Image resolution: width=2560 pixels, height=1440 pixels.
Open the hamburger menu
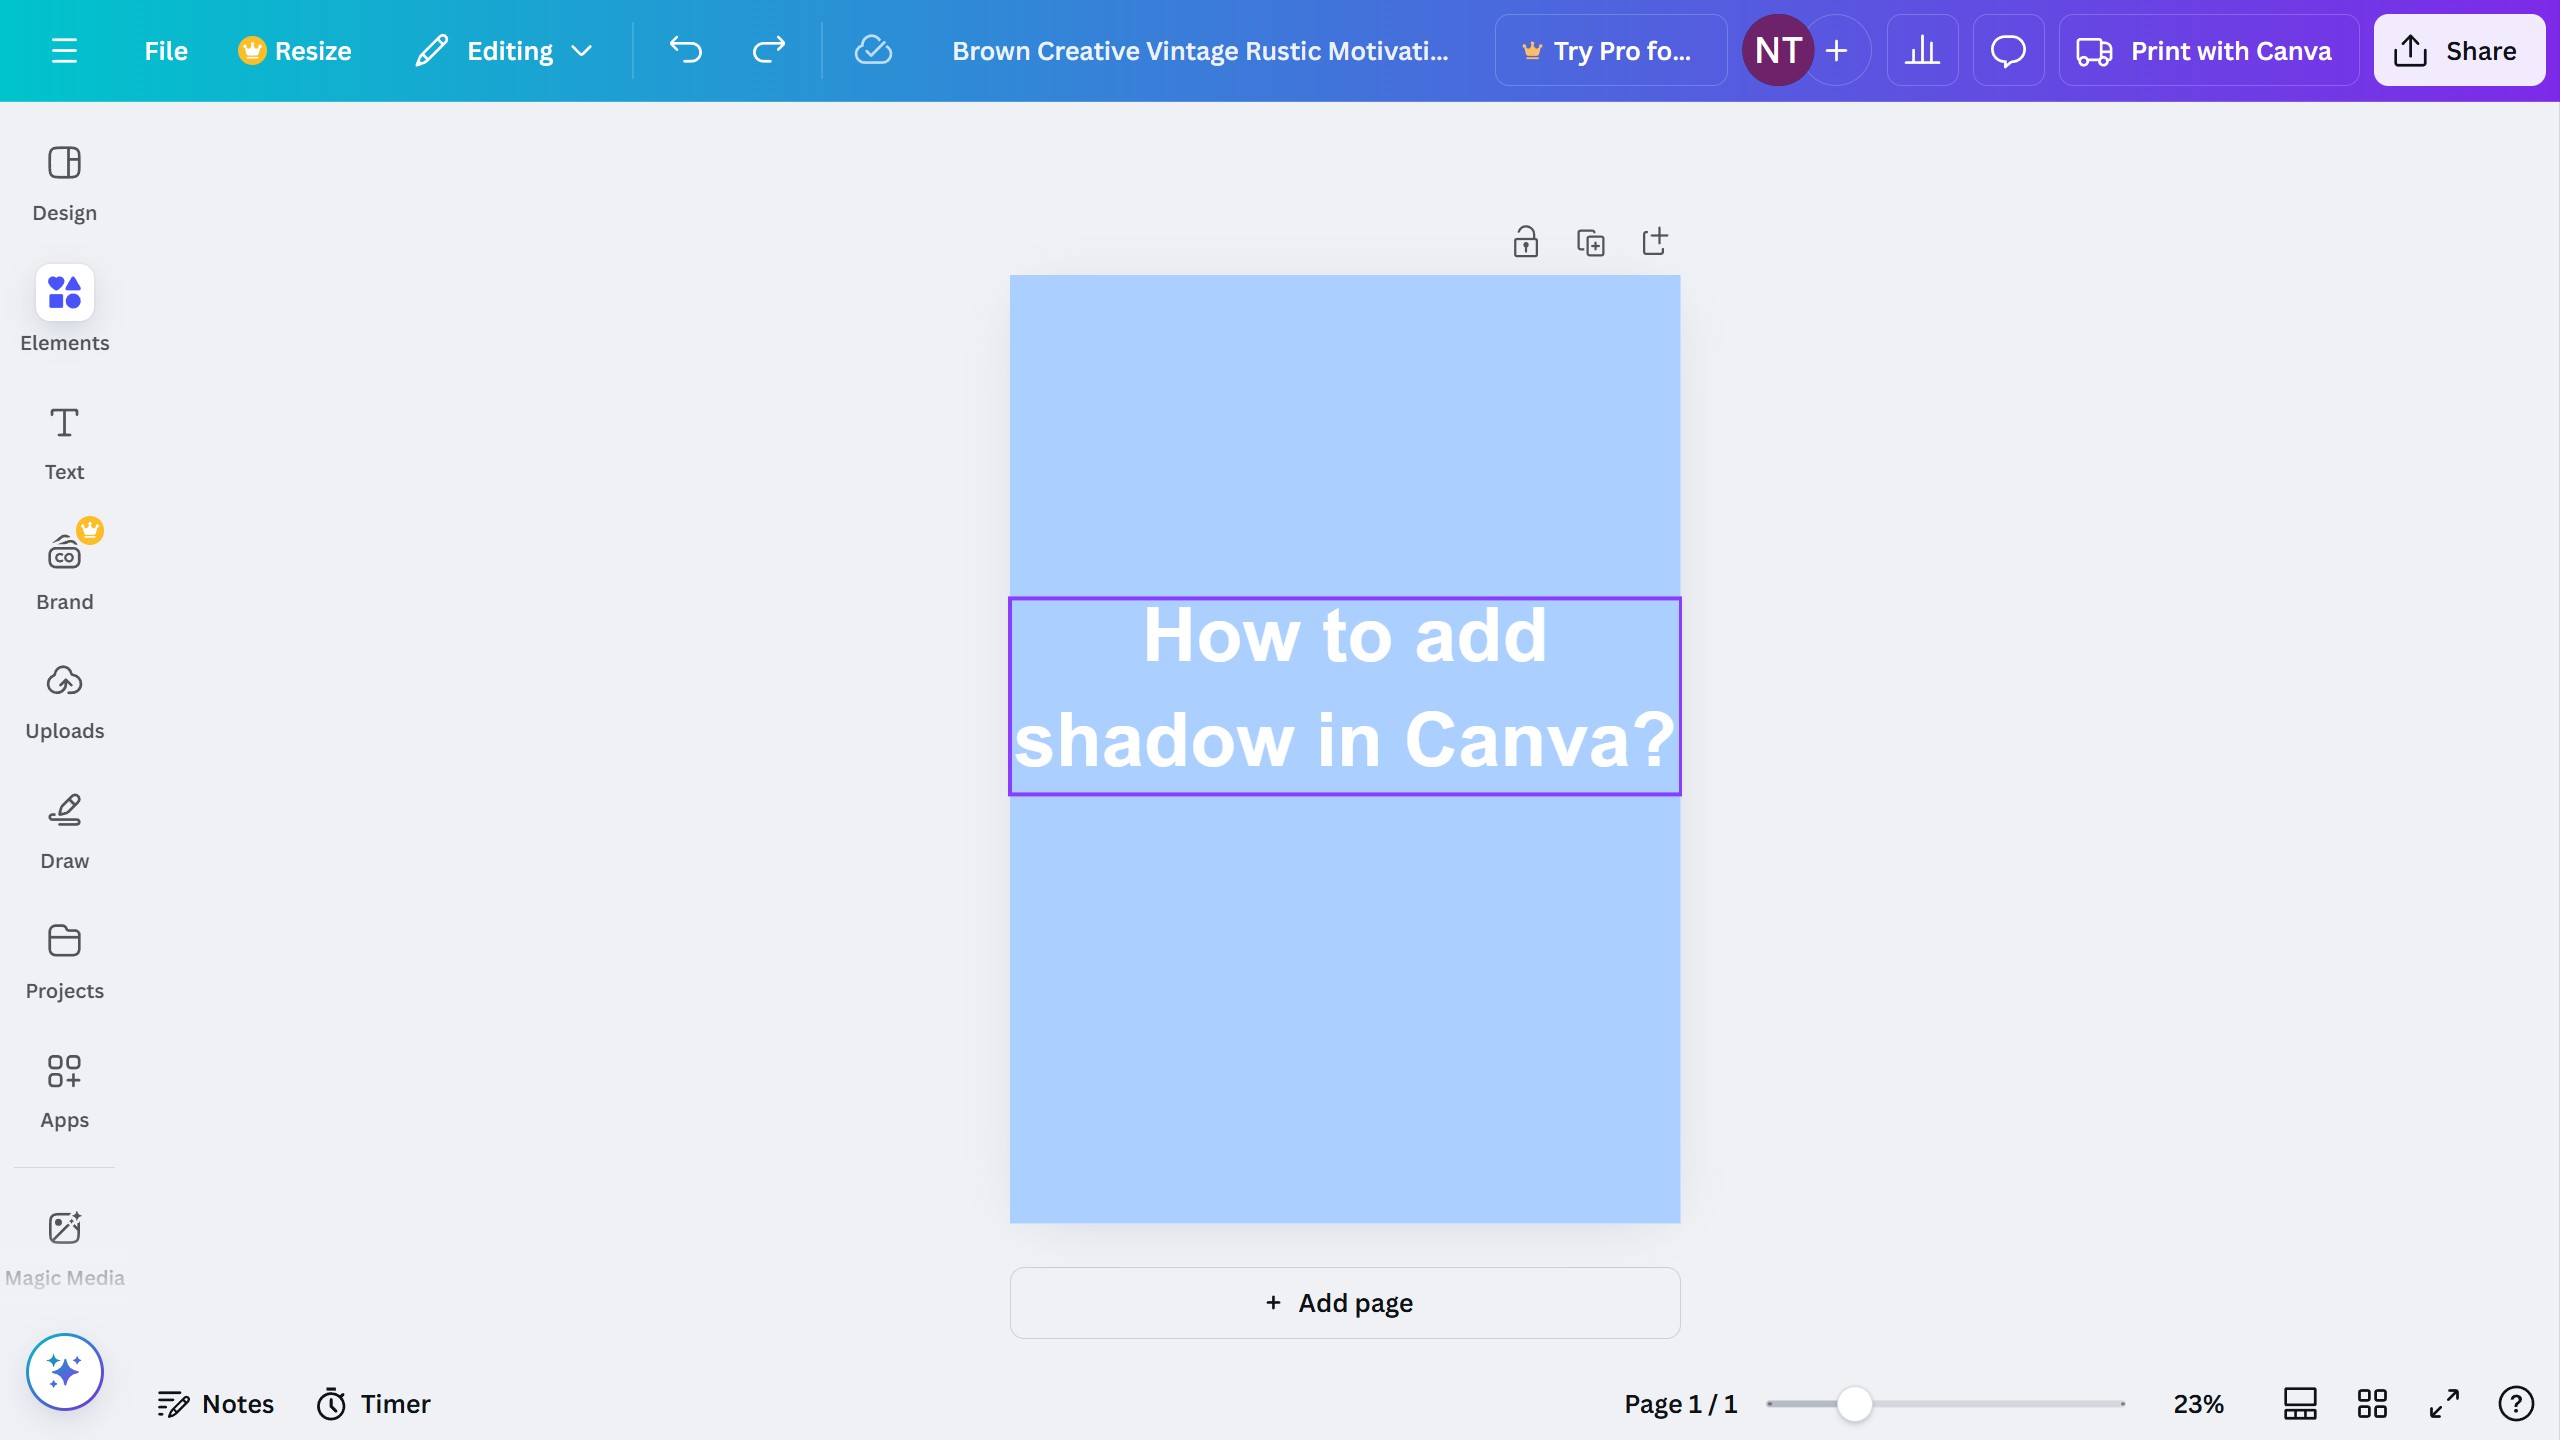(x=66, y=50)
